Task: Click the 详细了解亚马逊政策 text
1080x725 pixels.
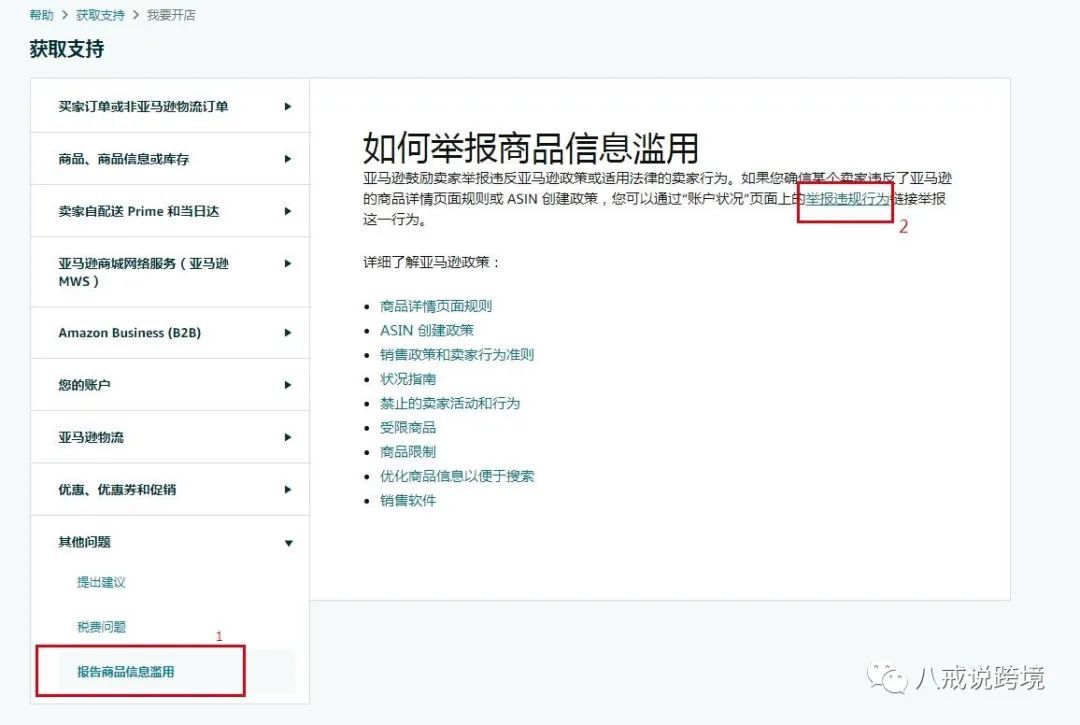Action: coord(432,262)
